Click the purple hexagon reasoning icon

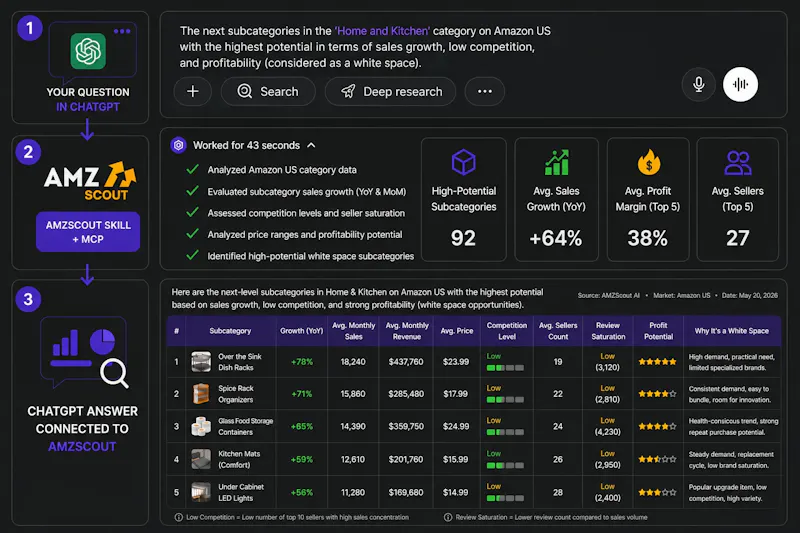179,145
